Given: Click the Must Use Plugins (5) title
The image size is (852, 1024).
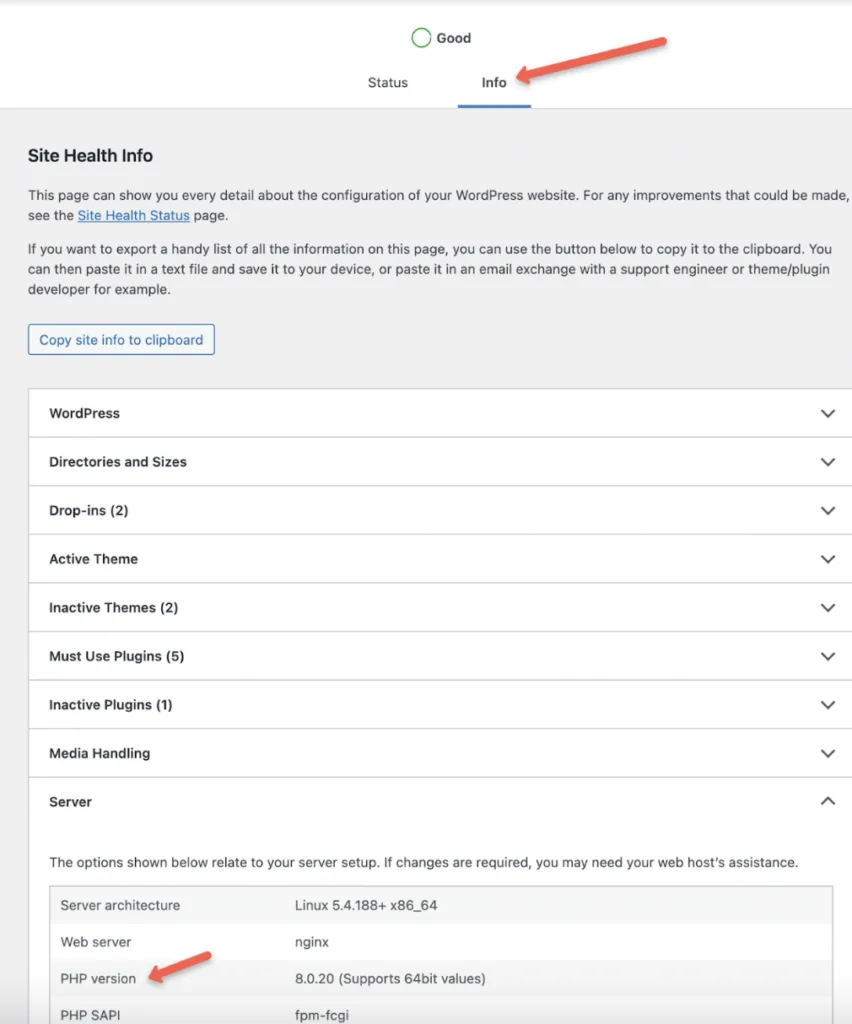Looking at the screenshot, I should tap(116, 656).
